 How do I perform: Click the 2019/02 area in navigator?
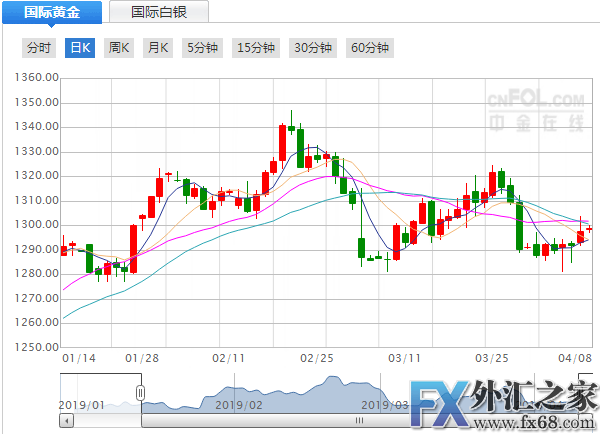coord(238,405)
